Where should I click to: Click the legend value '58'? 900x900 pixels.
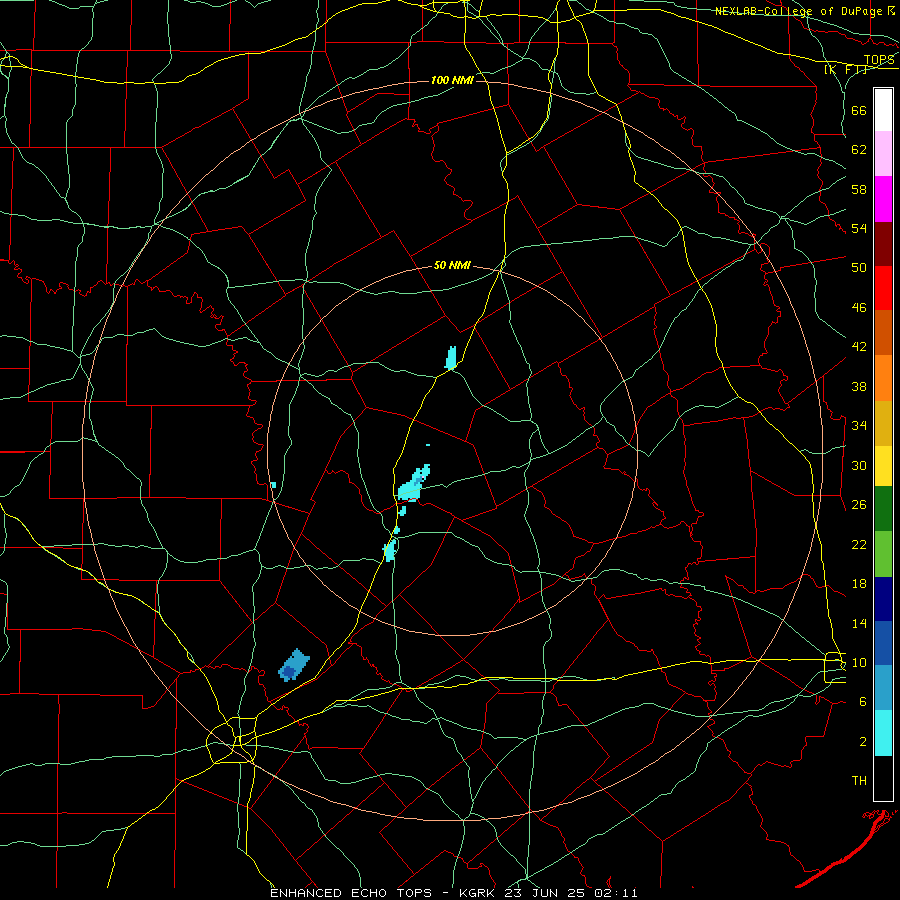(859, 189)
